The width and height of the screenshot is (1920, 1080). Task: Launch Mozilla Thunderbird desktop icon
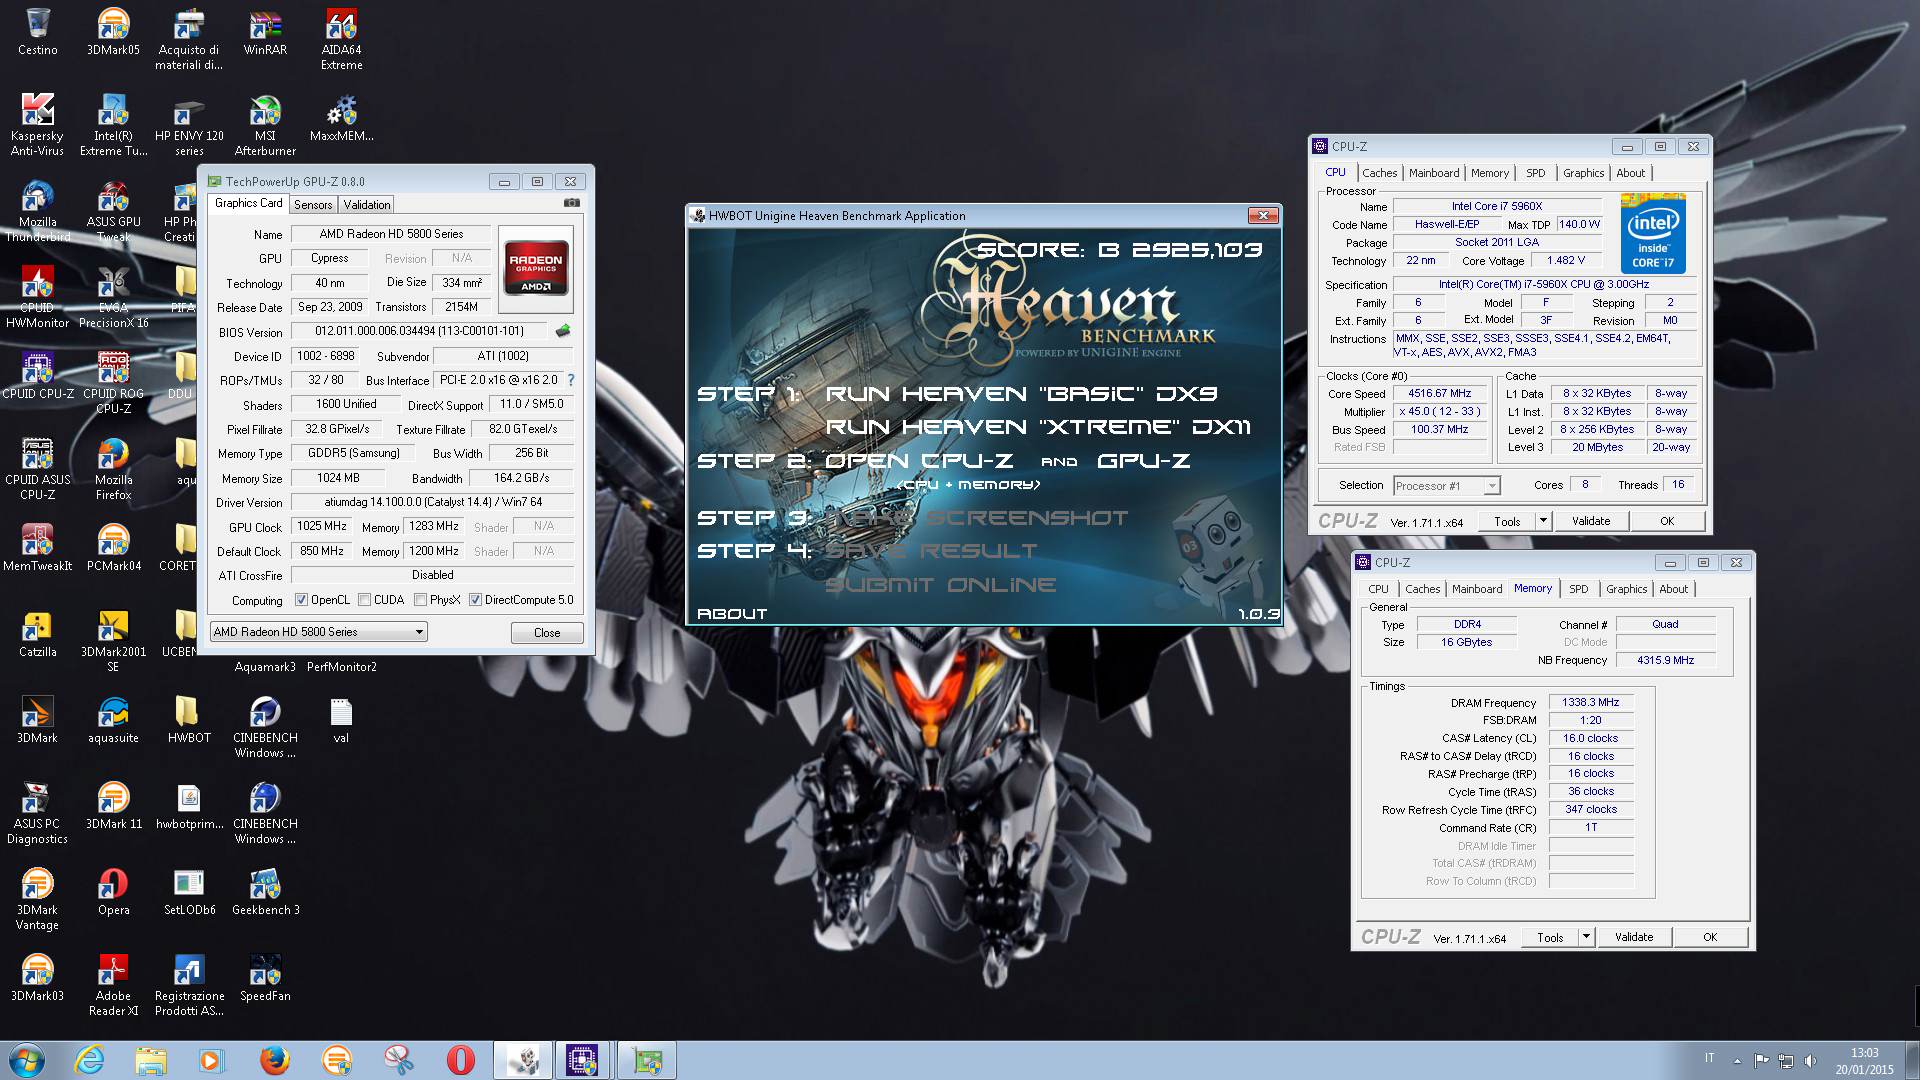[x=37, y=212]
